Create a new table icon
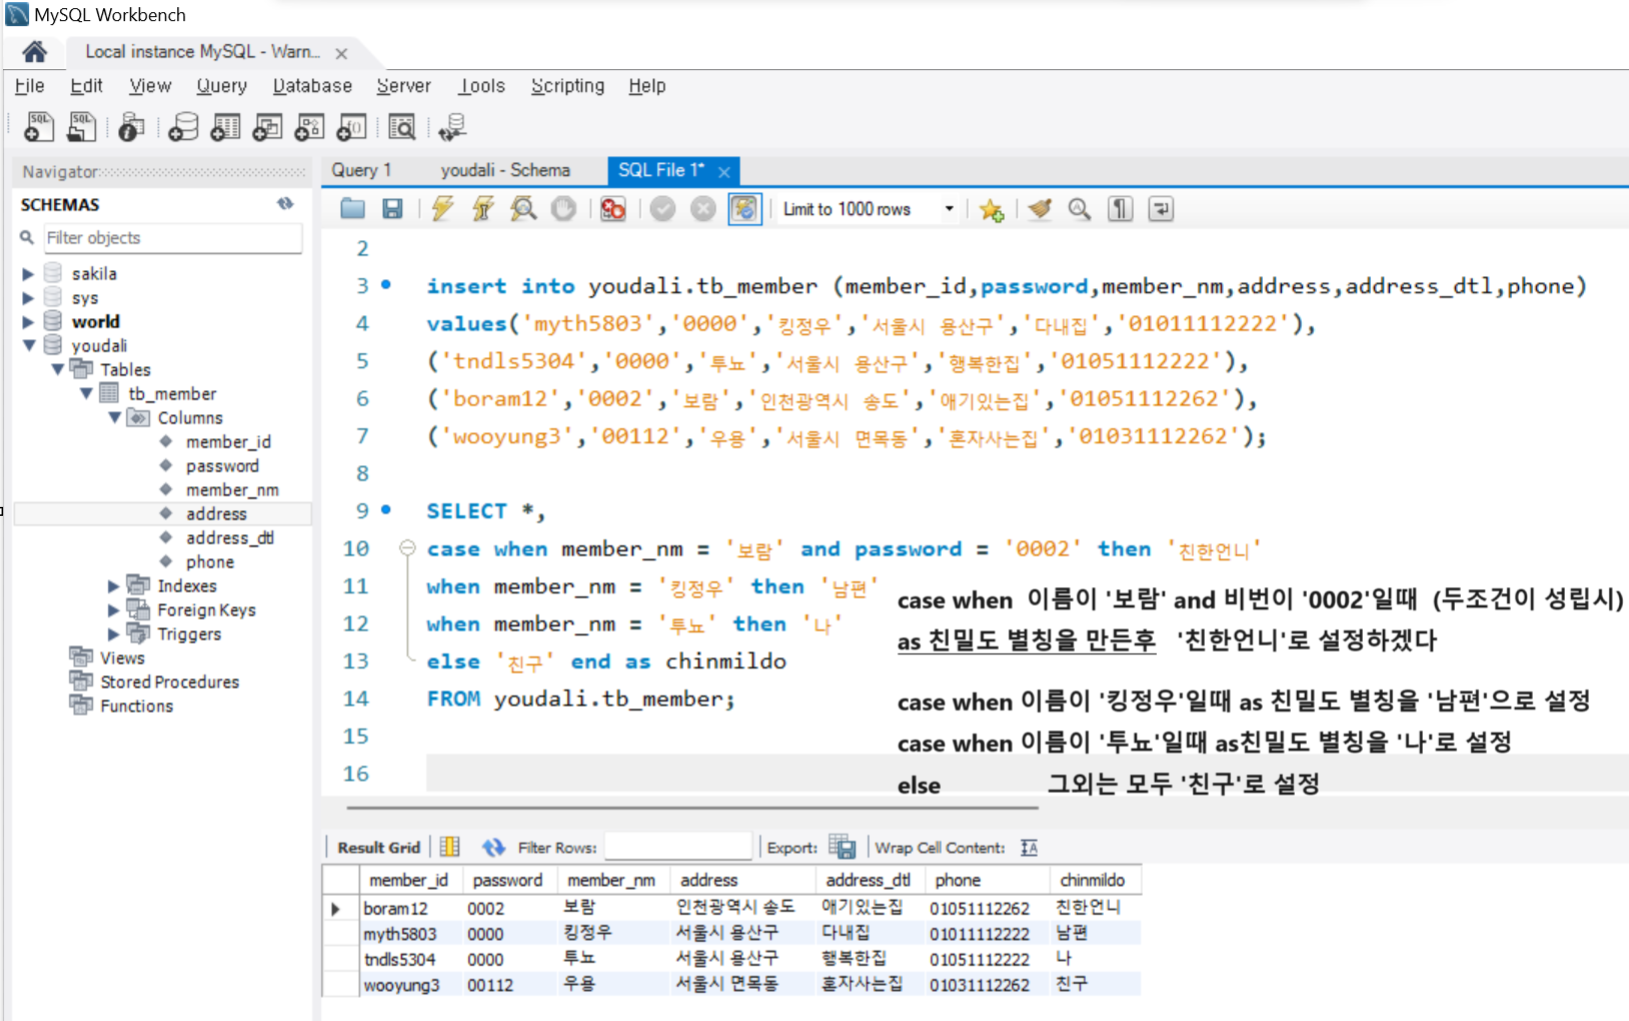The image size is (1629, 1021). tap(225, 127)
